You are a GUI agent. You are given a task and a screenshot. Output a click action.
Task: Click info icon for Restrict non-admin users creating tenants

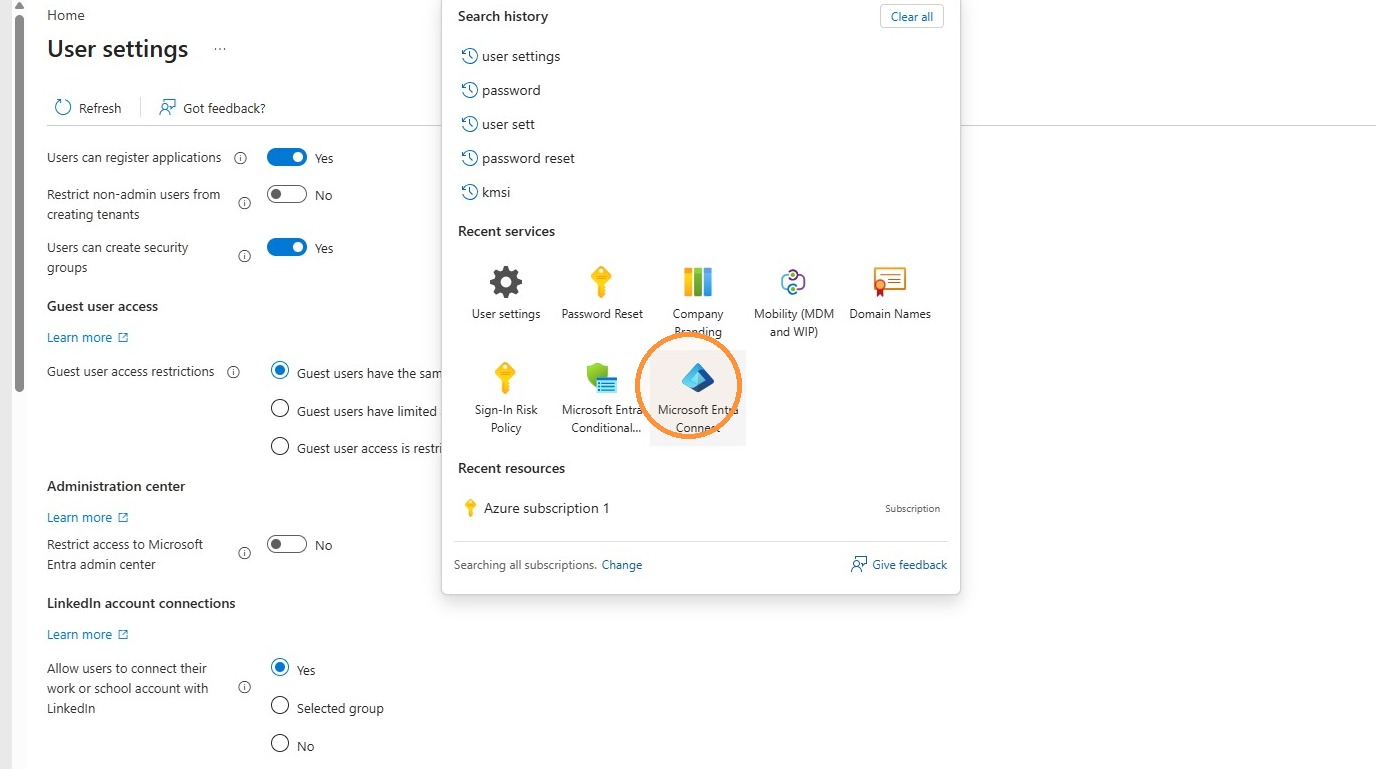point(244,204)
